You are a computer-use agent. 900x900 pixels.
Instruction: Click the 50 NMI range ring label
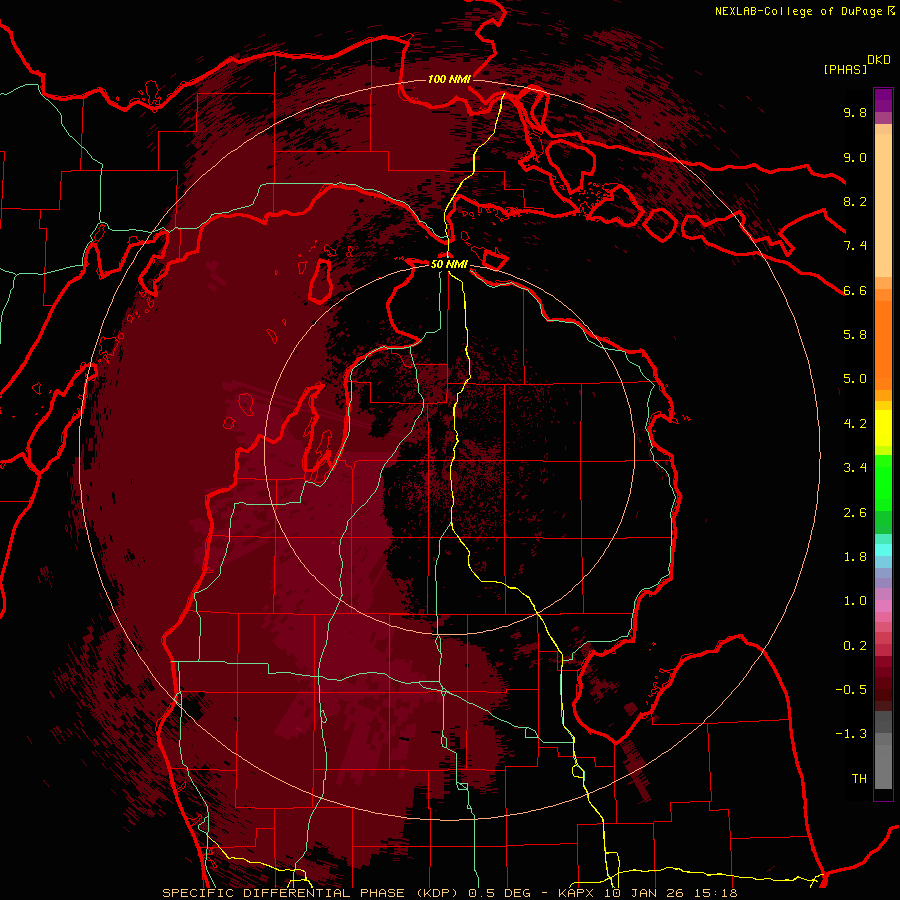tap(449, 264)
